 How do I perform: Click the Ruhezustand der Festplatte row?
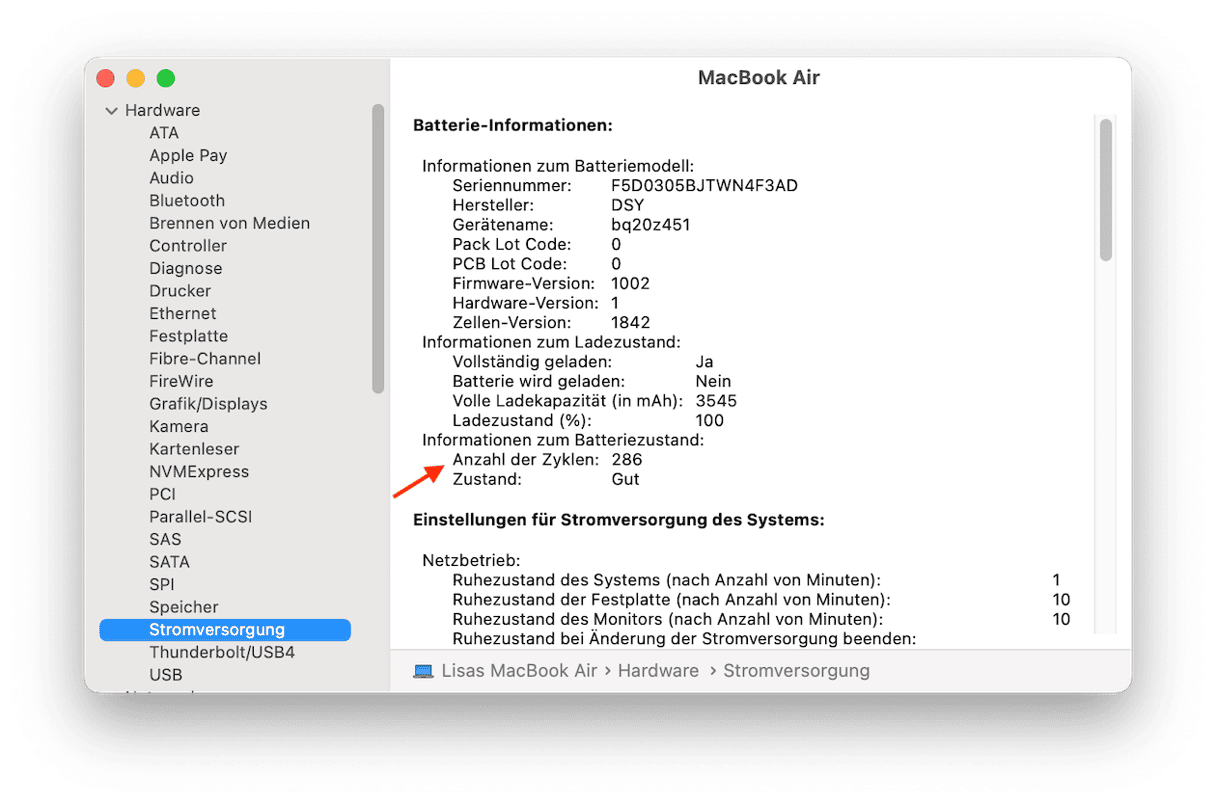(x=761, y=600)
